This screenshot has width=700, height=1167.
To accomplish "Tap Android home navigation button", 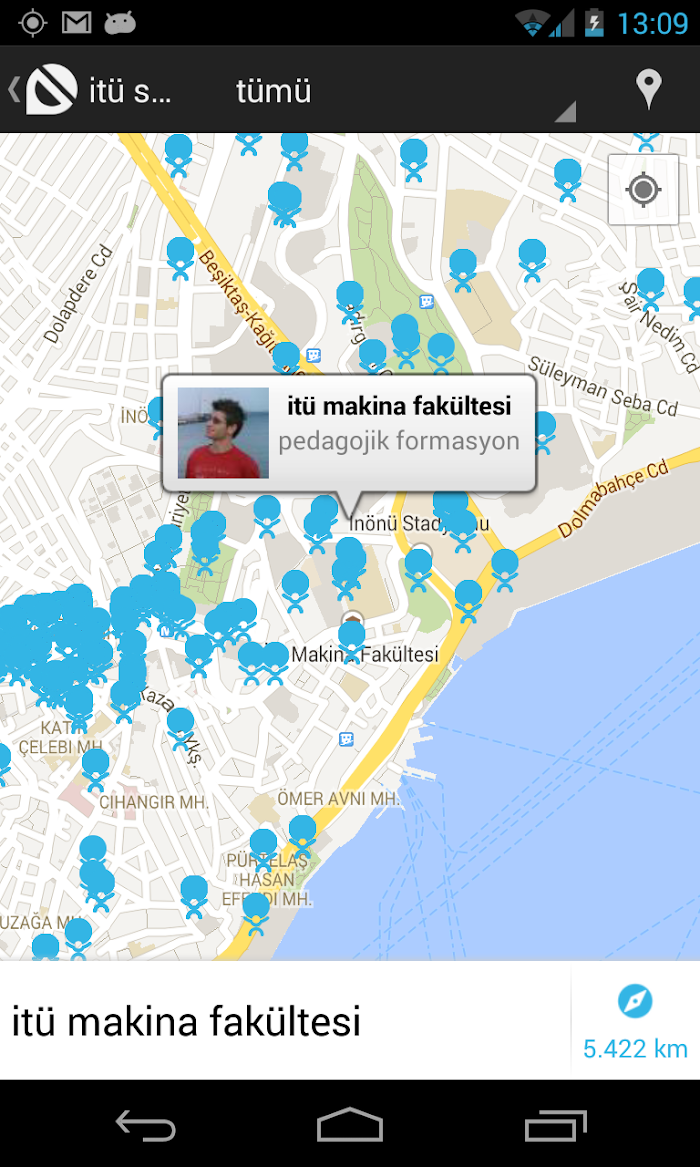I will coord(350,1124).
